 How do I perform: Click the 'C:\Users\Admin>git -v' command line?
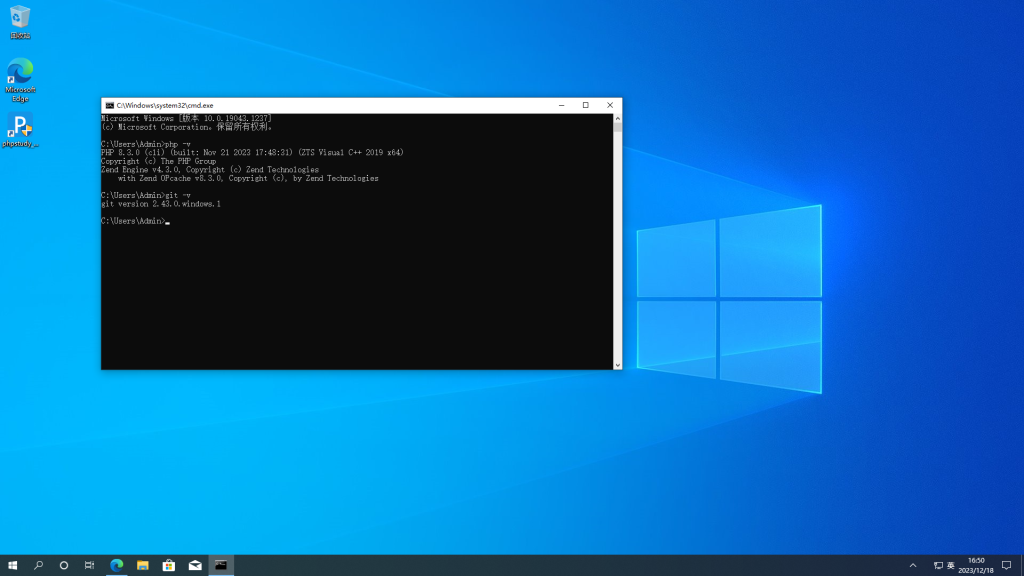pos(146,195)
